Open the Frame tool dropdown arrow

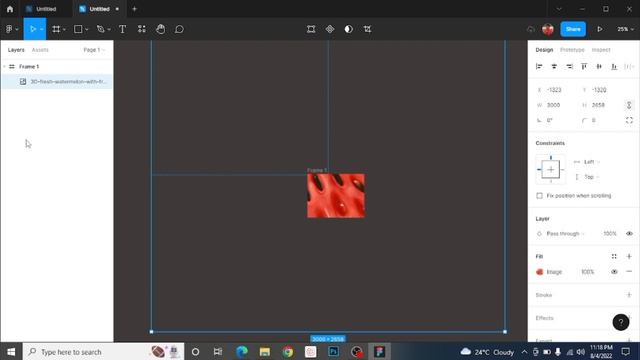point(64,29)
